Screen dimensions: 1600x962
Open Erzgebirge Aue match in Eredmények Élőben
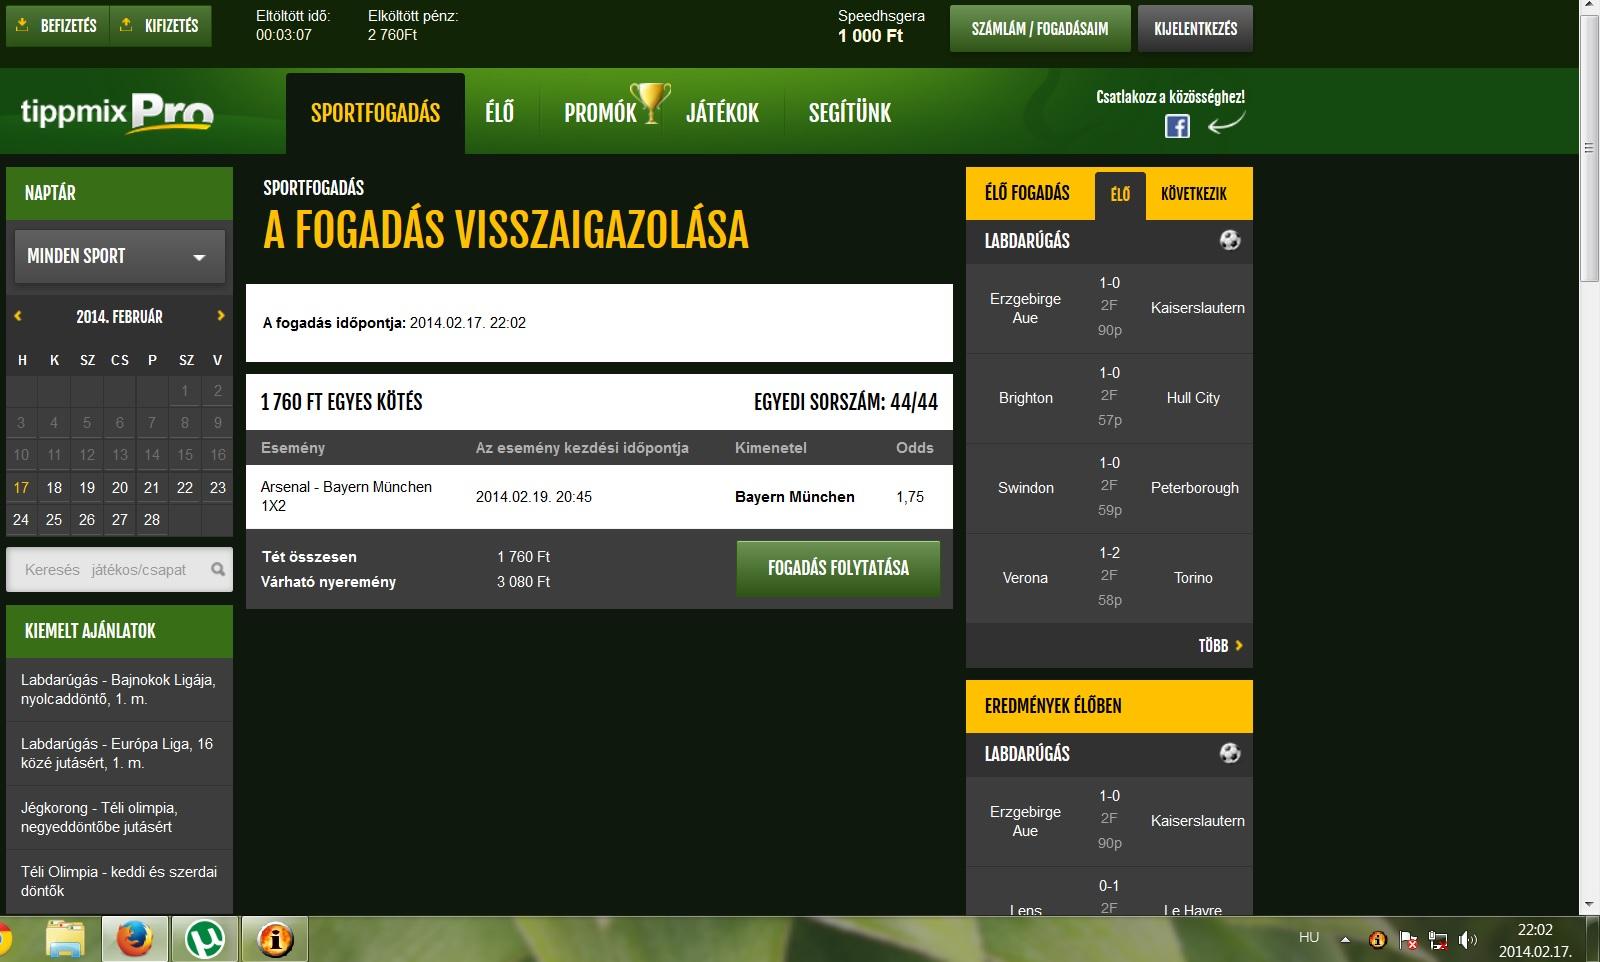[x=1109, y=821]
